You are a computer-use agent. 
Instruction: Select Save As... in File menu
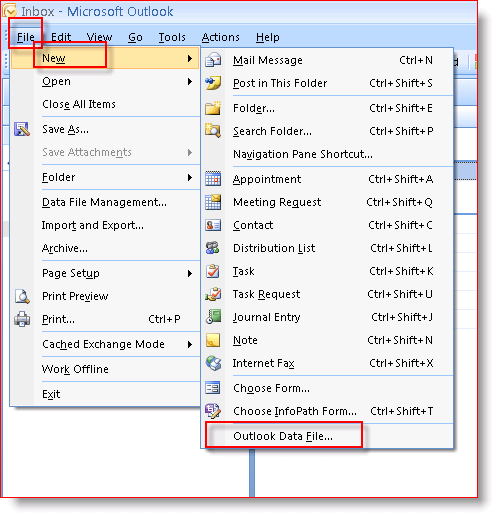click(x=105, y=129)
